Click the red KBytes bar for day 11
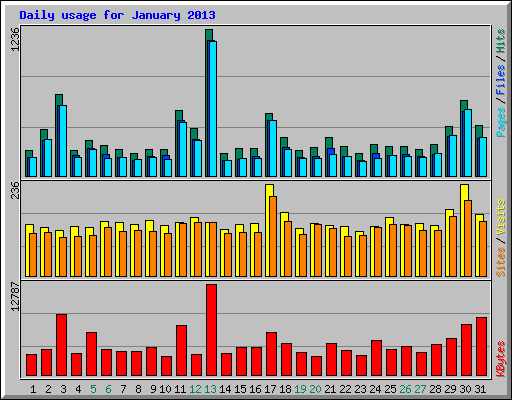Screen dimensions: 512x400 [x=181, y=351]
